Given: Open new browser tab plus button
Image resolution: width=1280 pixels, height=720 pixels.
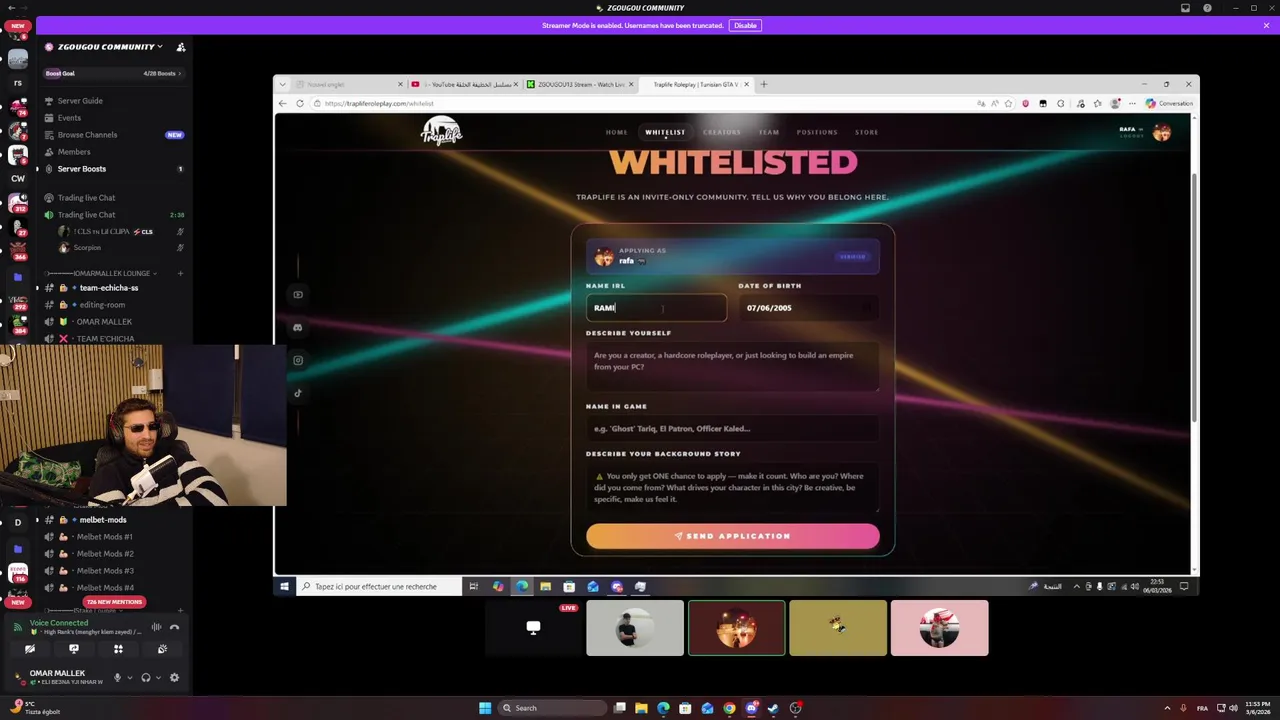Looking at the screenshot, I should click(764, 84).
